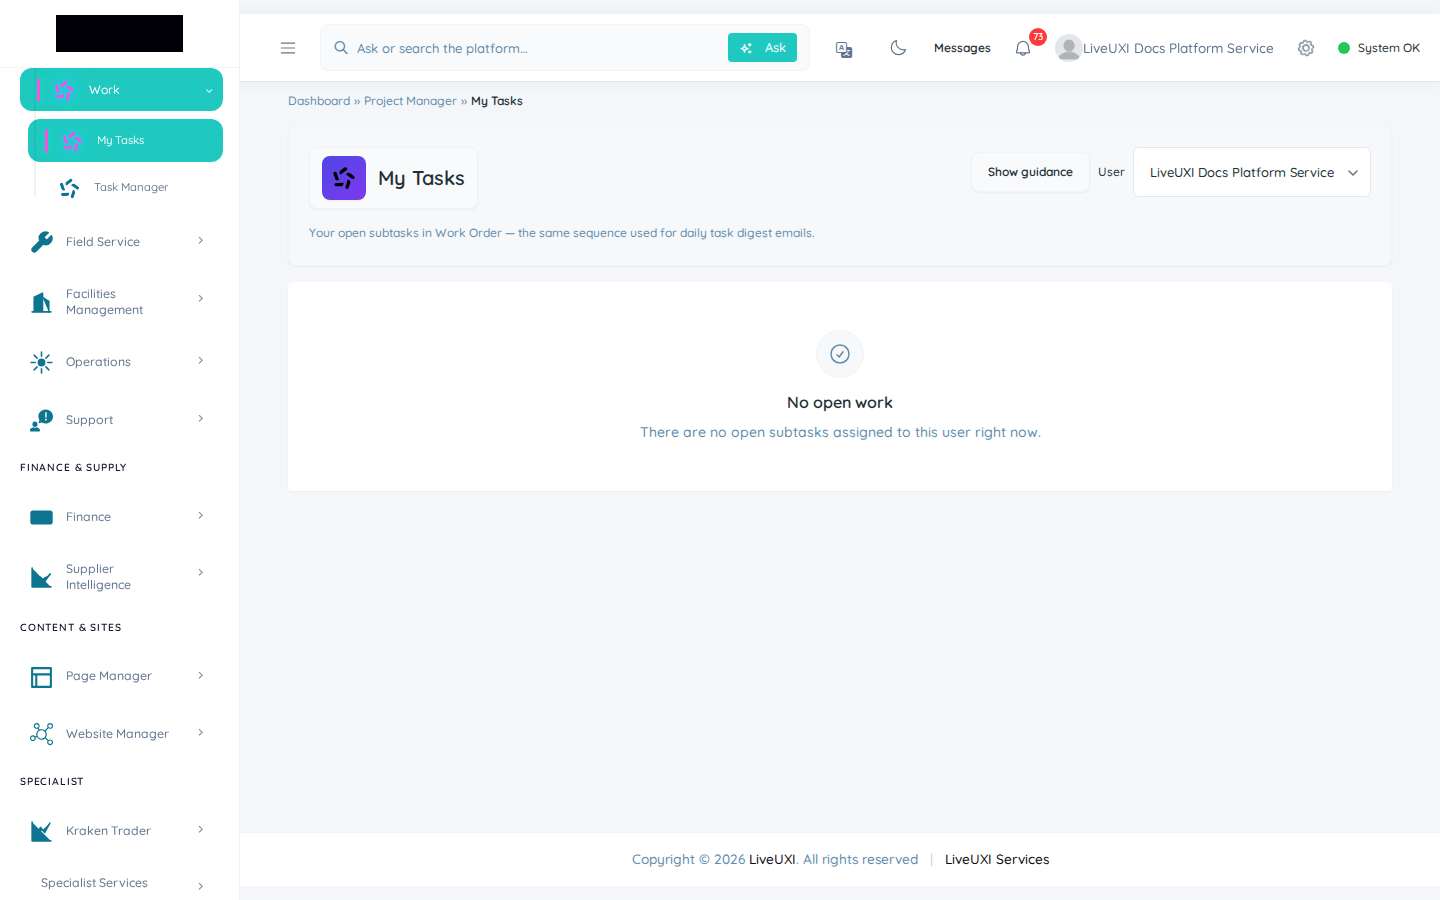Click the Website Manager network icon
The width and height of the screenshot is (1440, 900).
point(42,734)
